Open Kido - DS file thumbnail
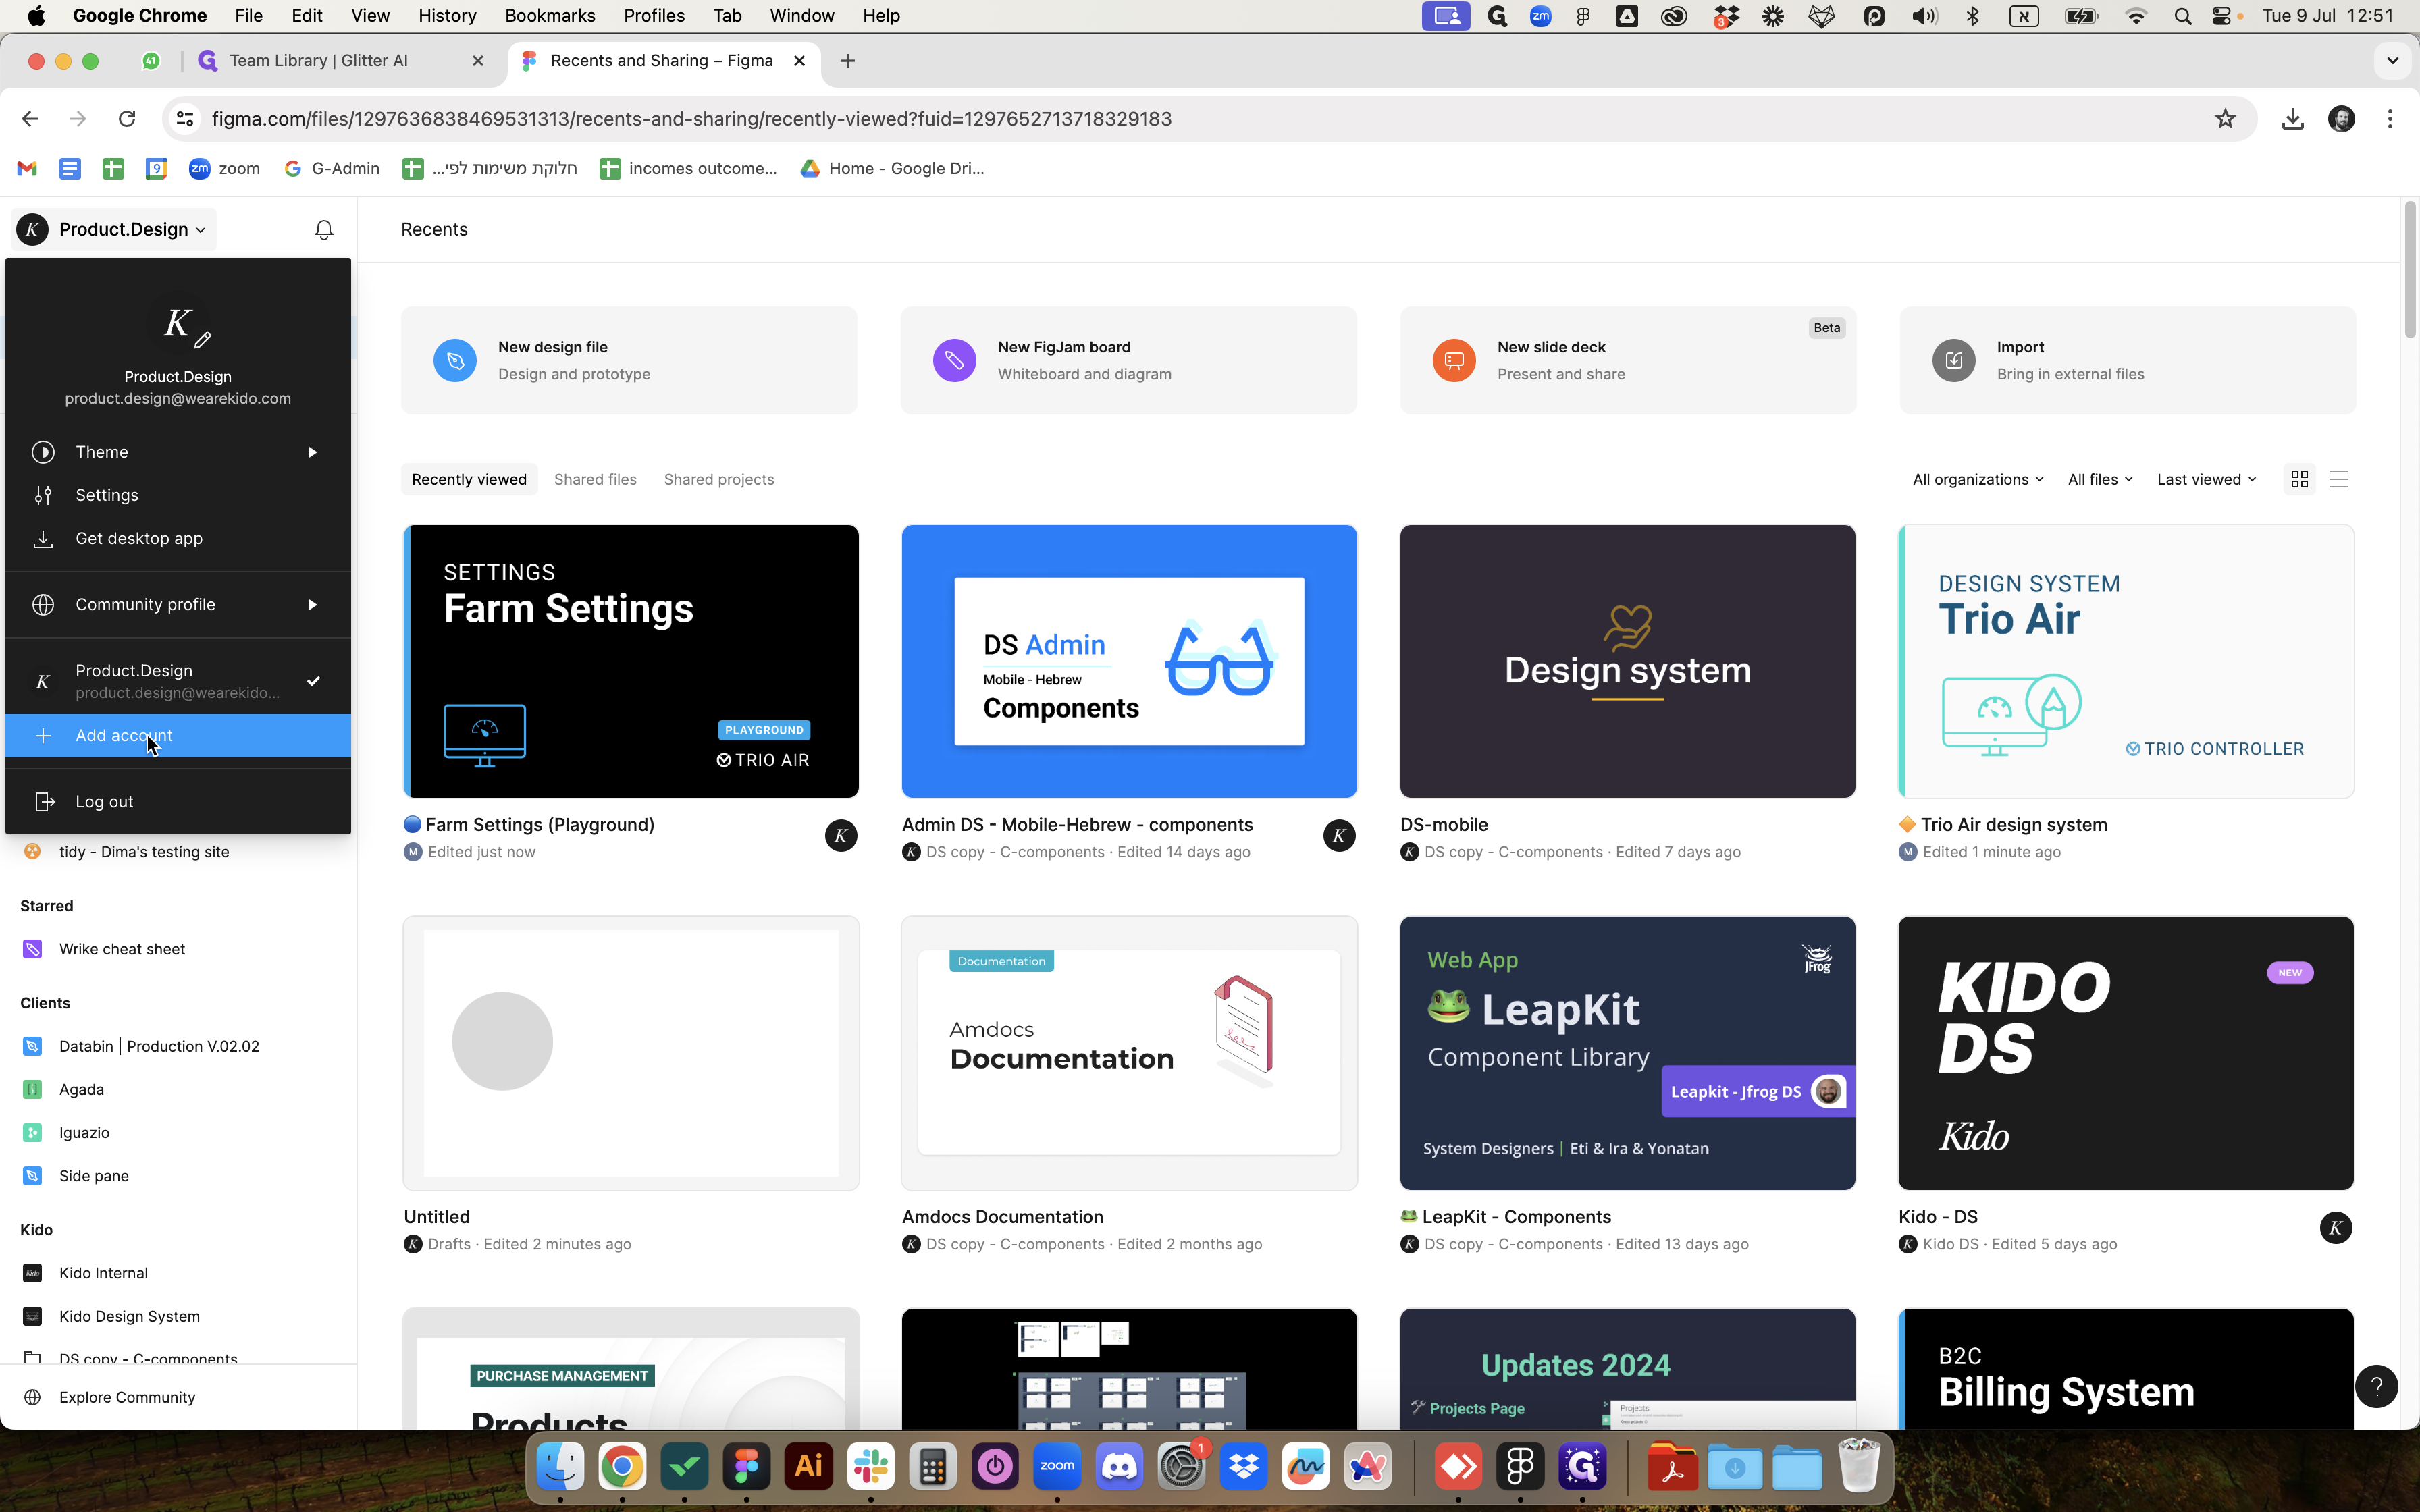Image resolution: width=2420 pixels, height=1512 pixels. click(x=2126, y=1053)
